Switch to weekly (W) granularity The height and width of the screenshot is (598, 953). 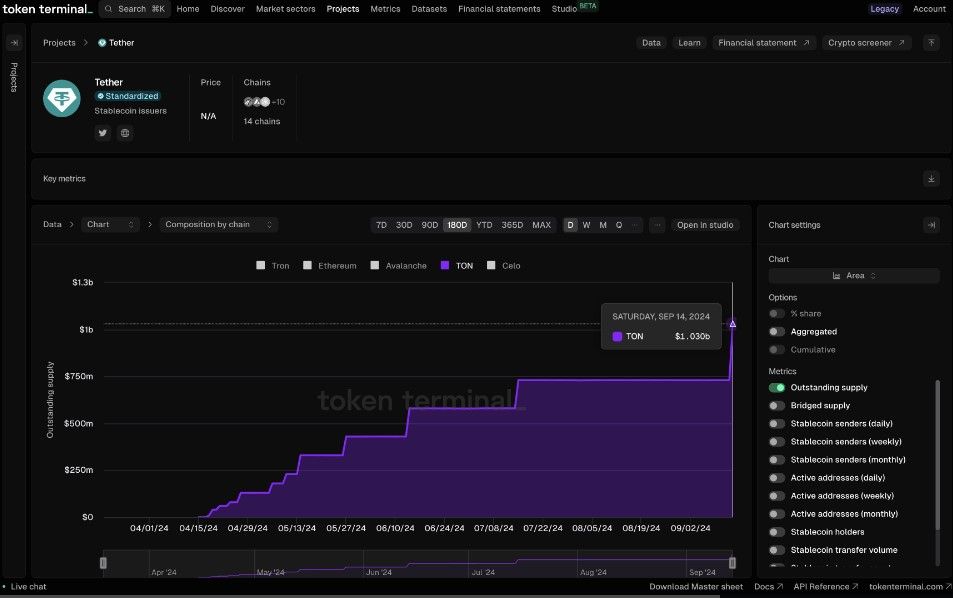(x=587, y=225)
